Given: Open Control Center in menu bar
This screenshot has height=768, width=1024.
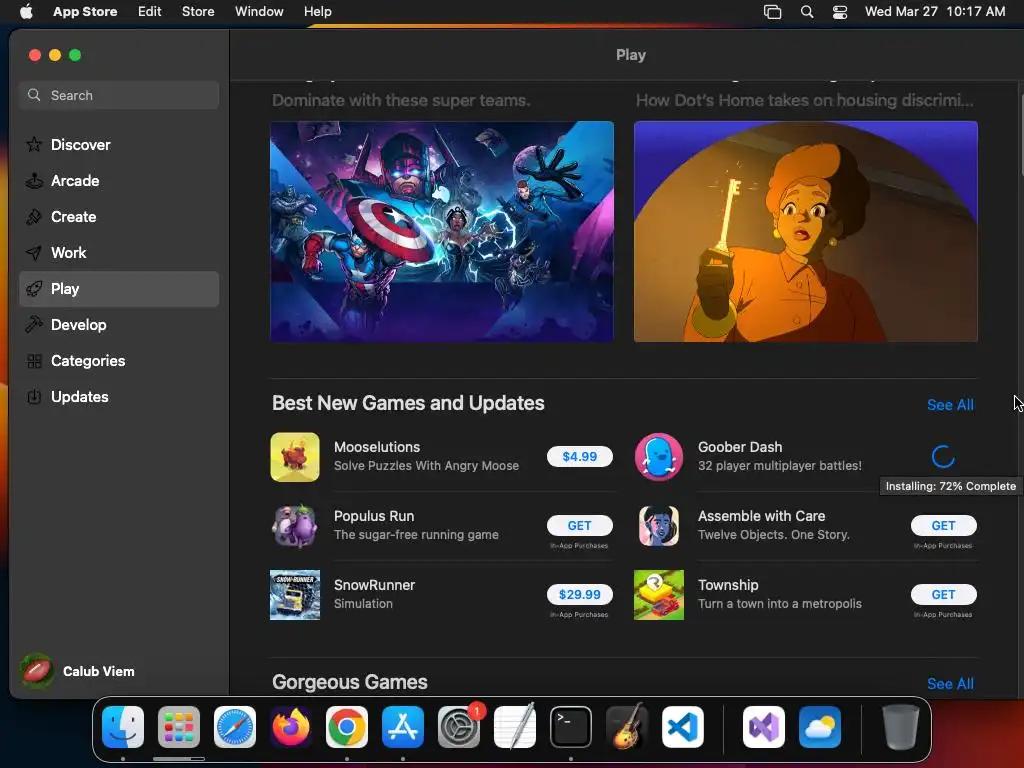Looking at the screenshot, I should click(840, 11).
